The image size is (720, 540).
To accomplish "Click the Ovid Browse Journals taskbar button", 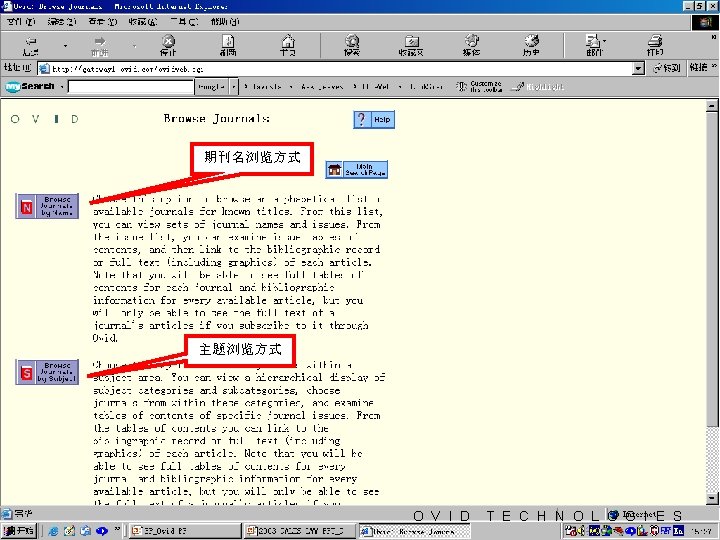I will pos(415,531).
